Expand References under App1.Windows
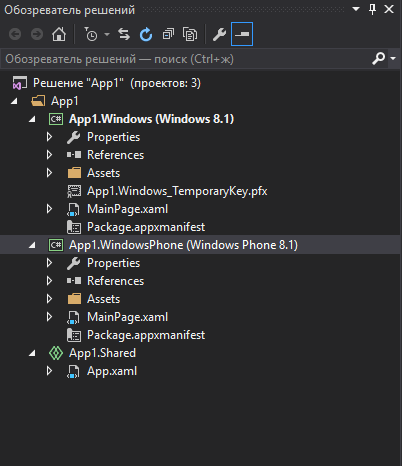The height and width of the screenshot is (466, 402). click(x=49, y=155)
